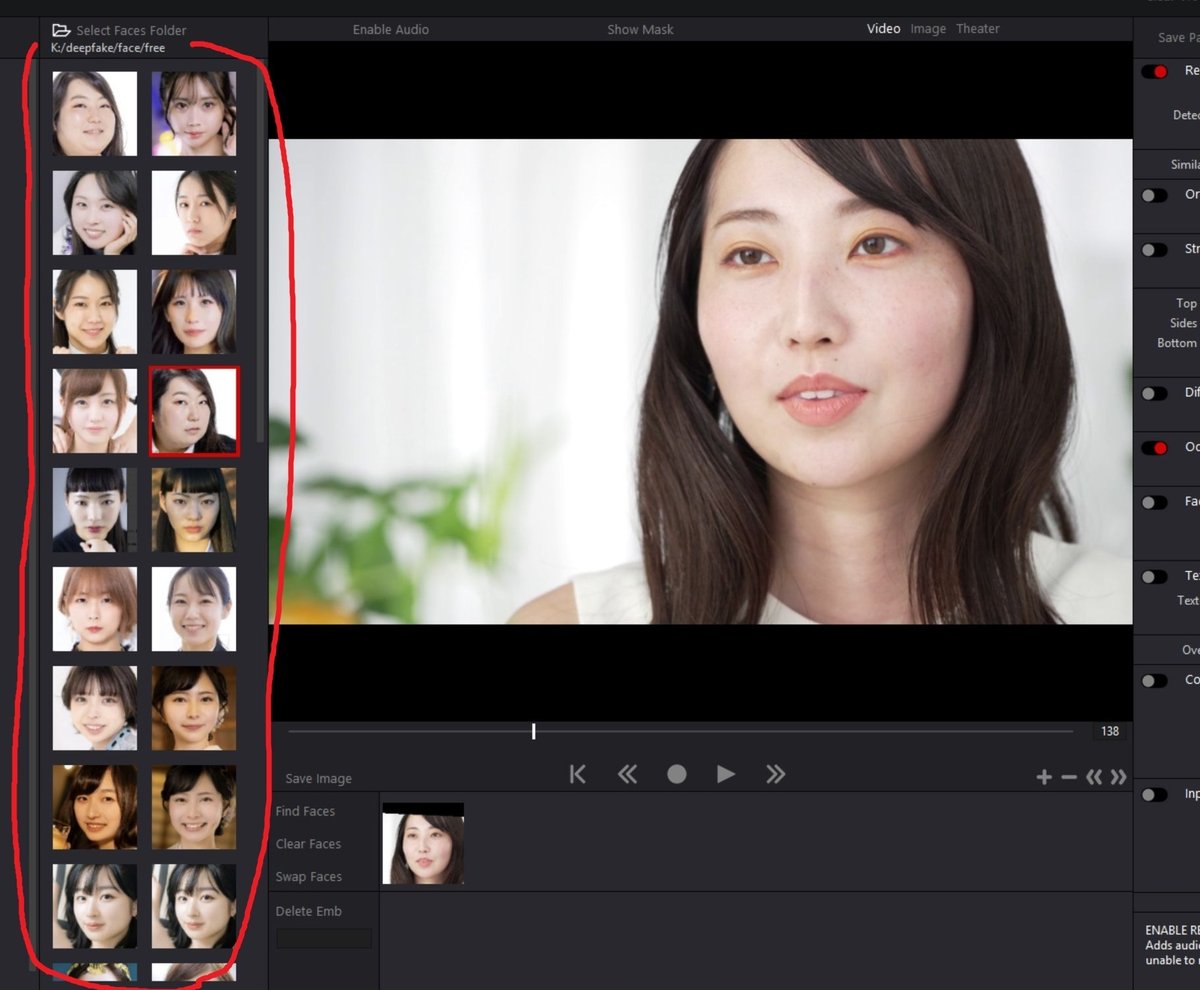Click the frame number field showing 138
Screen dimensions: 1200x990
click(x=1110, y=732)
